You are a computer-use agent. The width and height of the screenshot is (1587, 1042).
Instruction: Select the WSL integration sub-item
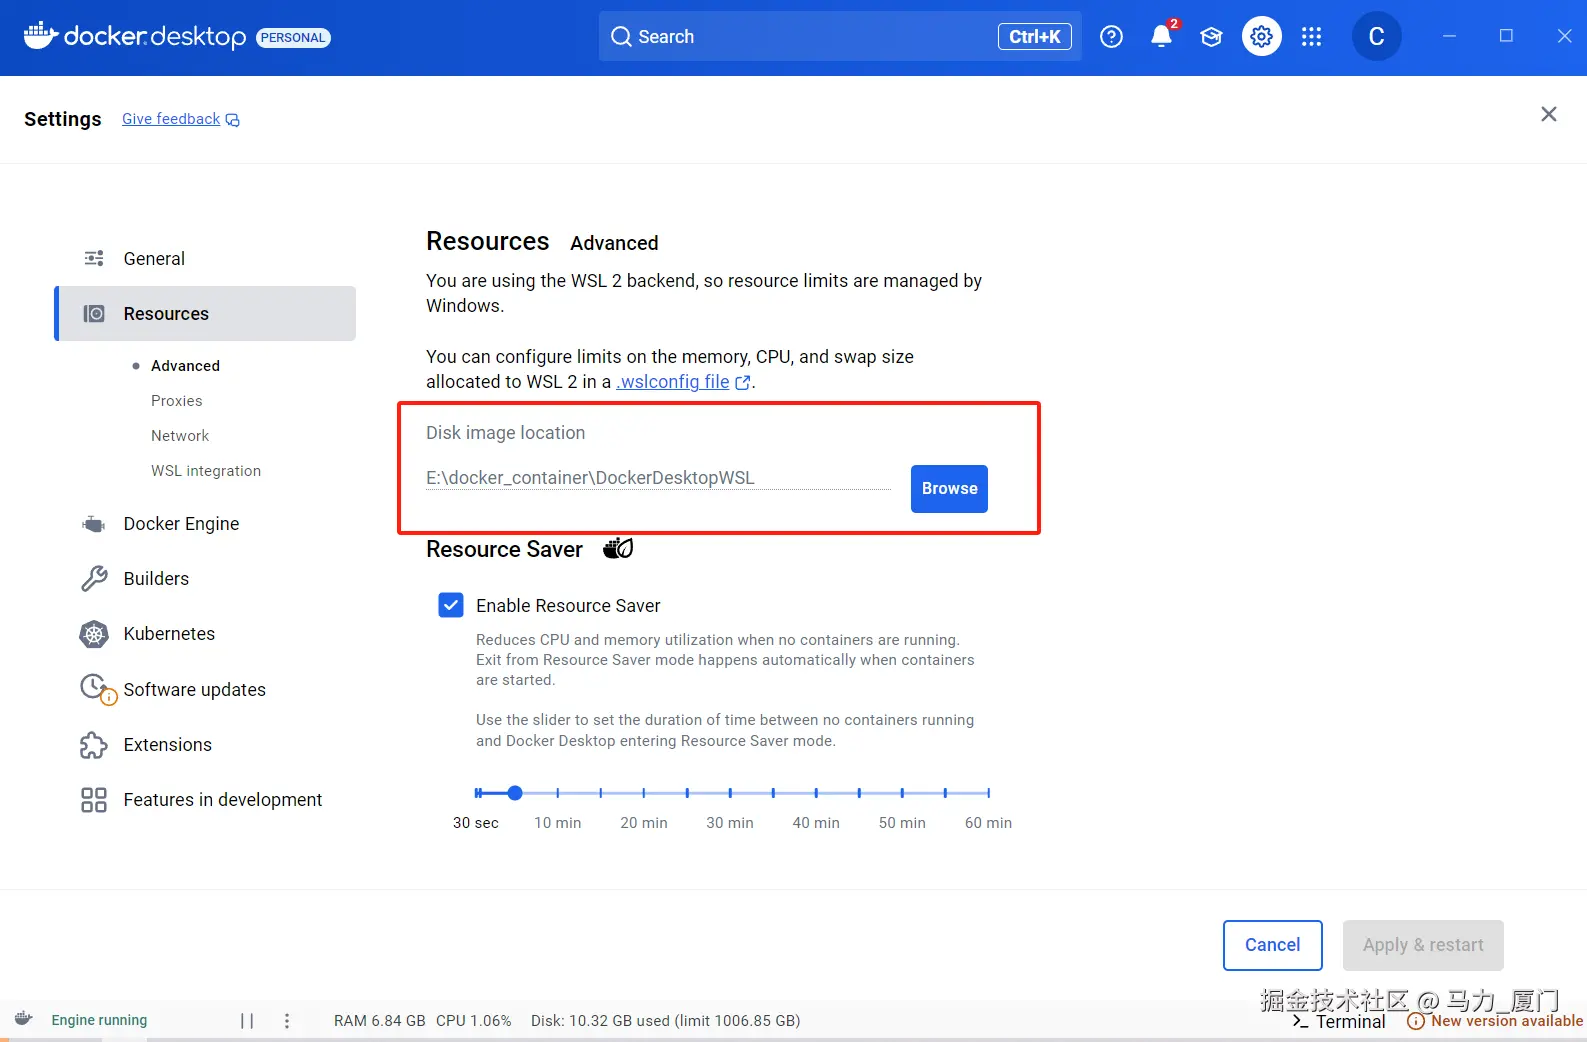point(206,471)
